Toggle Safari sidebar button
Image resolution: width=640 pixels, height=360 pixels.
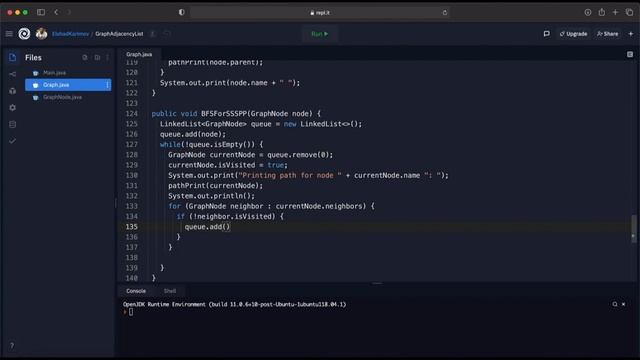click(41, 12)
